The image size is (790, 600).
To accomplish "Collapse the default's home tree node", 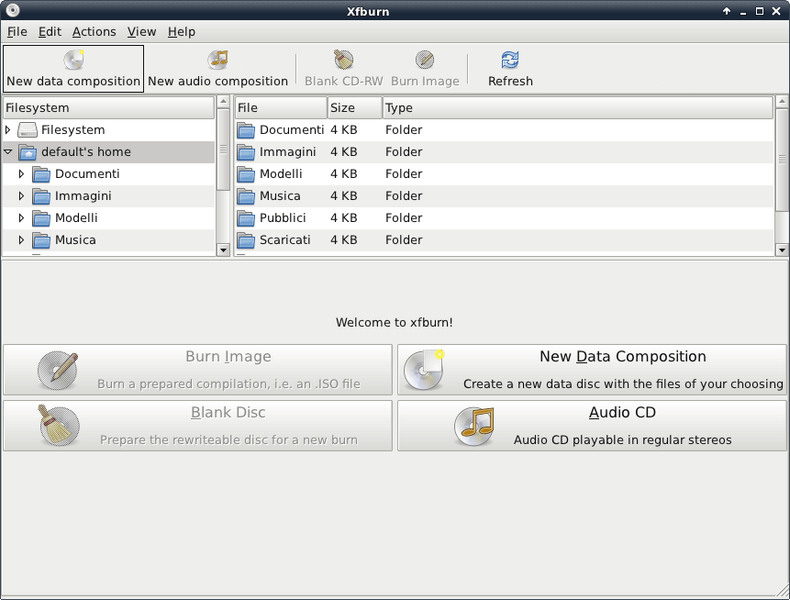I will [8, 152].
